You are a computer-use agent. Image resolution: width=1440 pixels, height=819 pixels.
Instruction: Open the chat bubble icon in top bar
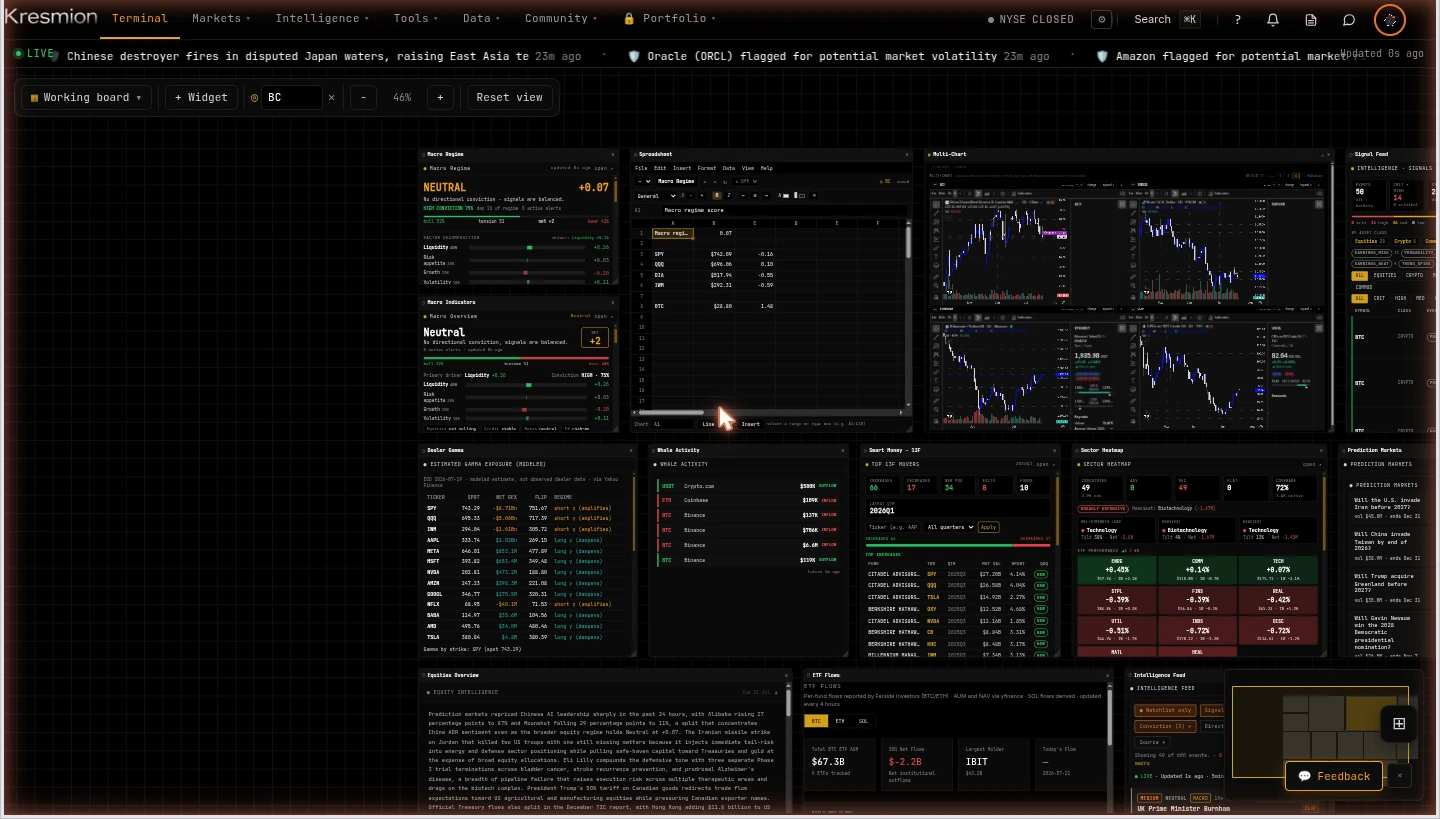1349,19
